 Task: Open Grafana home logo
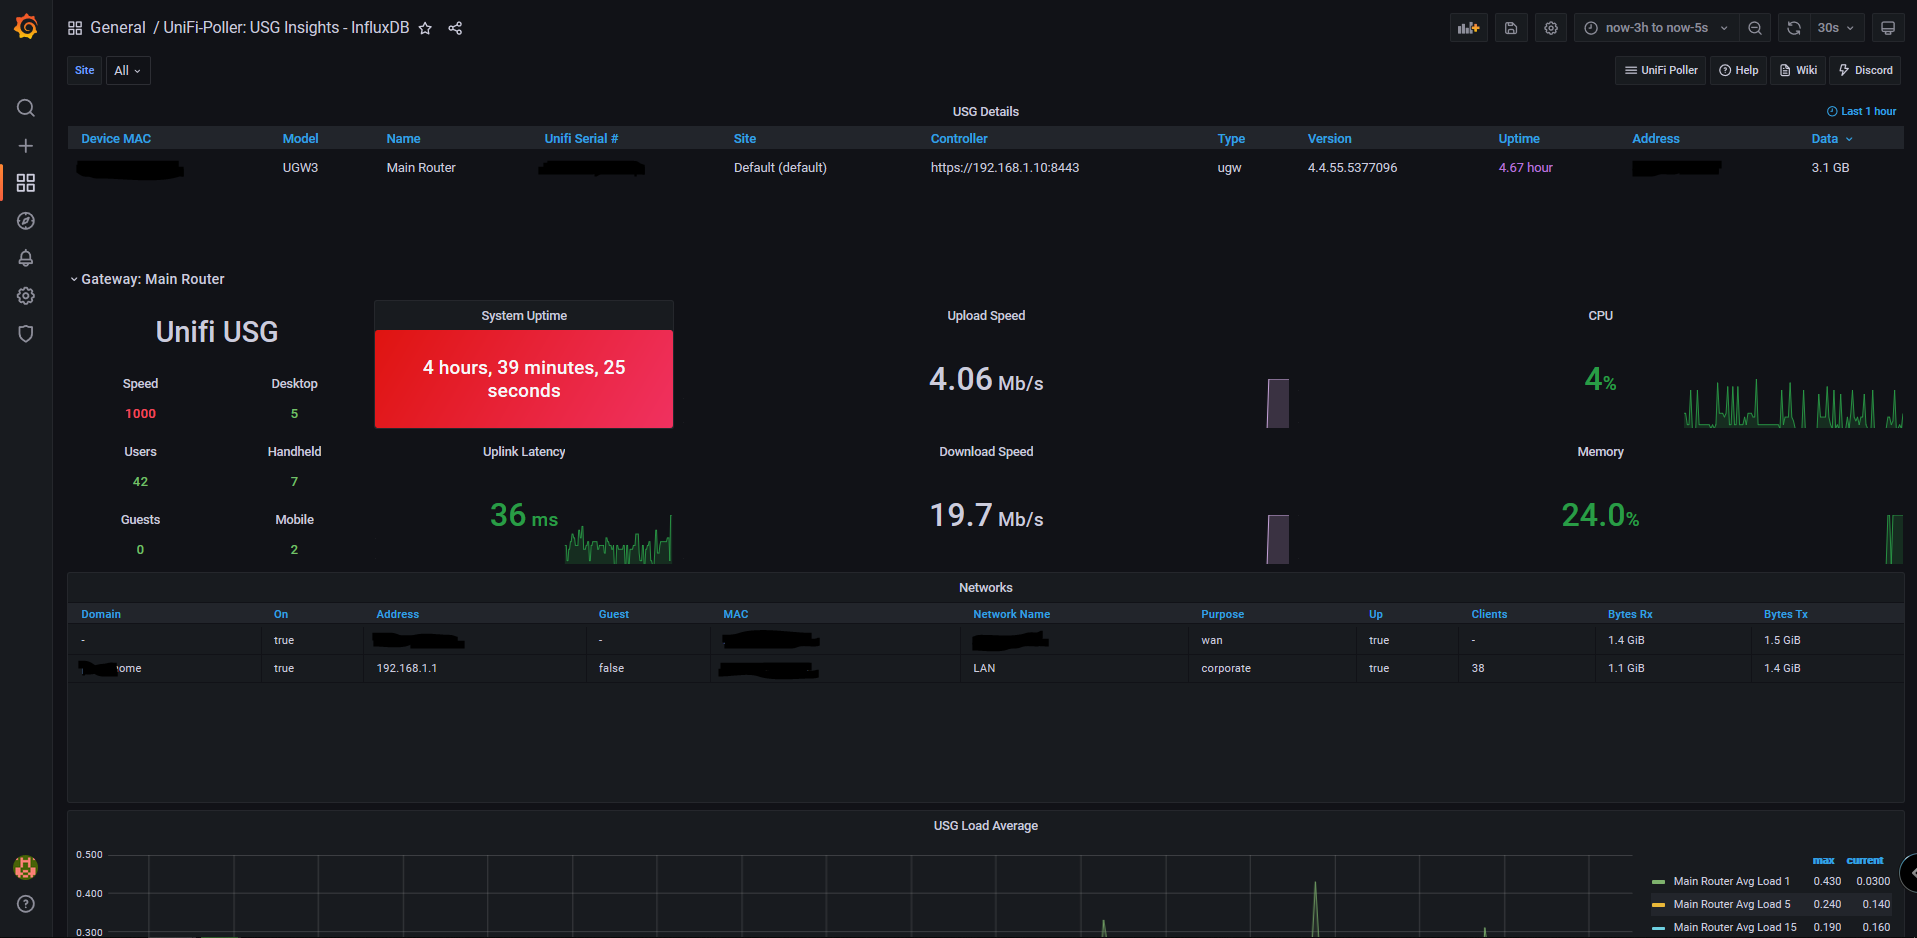26,27
